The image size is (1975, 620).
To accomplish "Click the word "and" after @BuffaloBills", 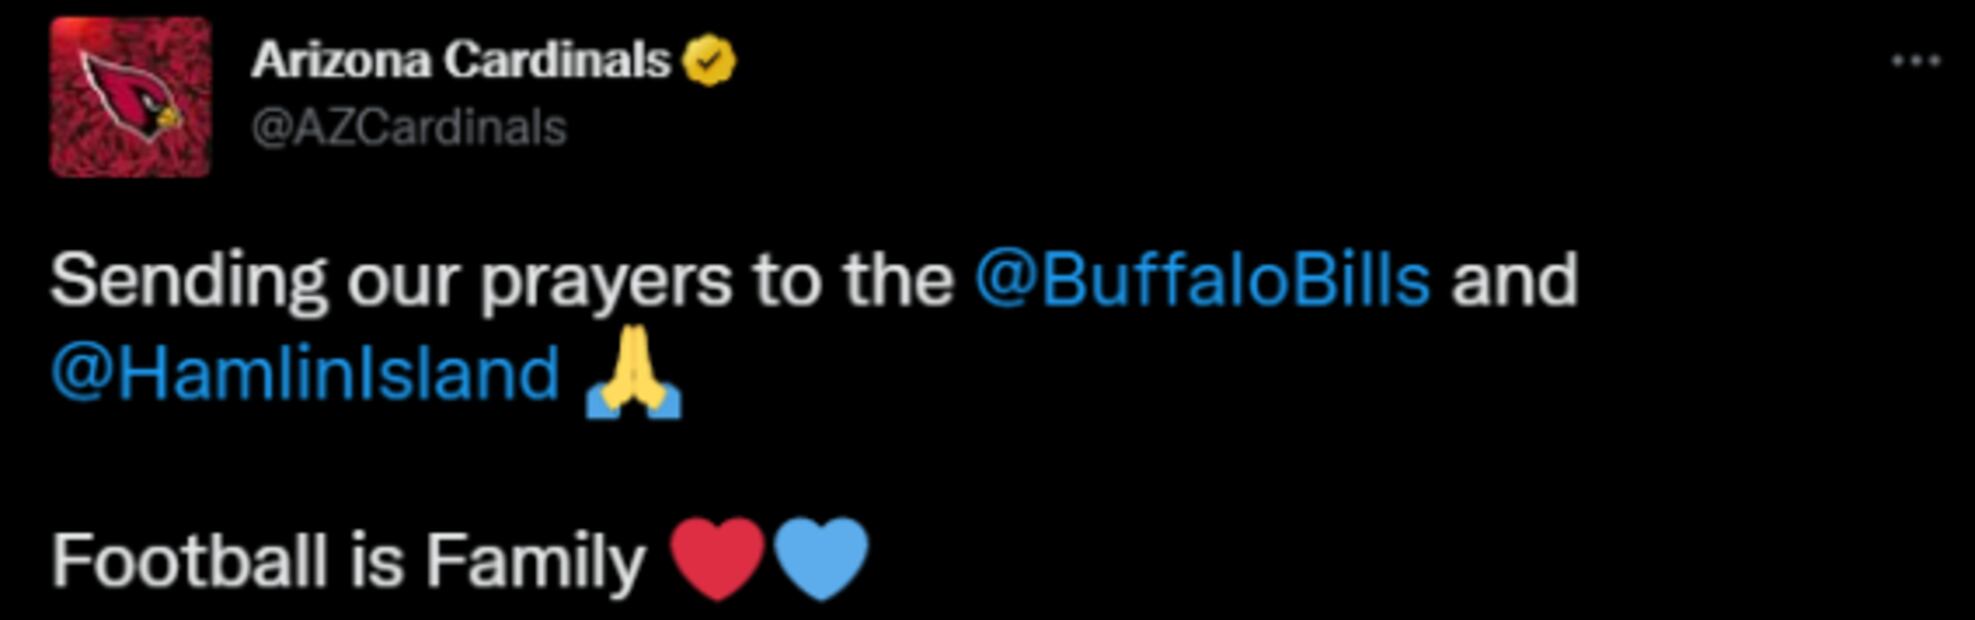I will 1514,280.
